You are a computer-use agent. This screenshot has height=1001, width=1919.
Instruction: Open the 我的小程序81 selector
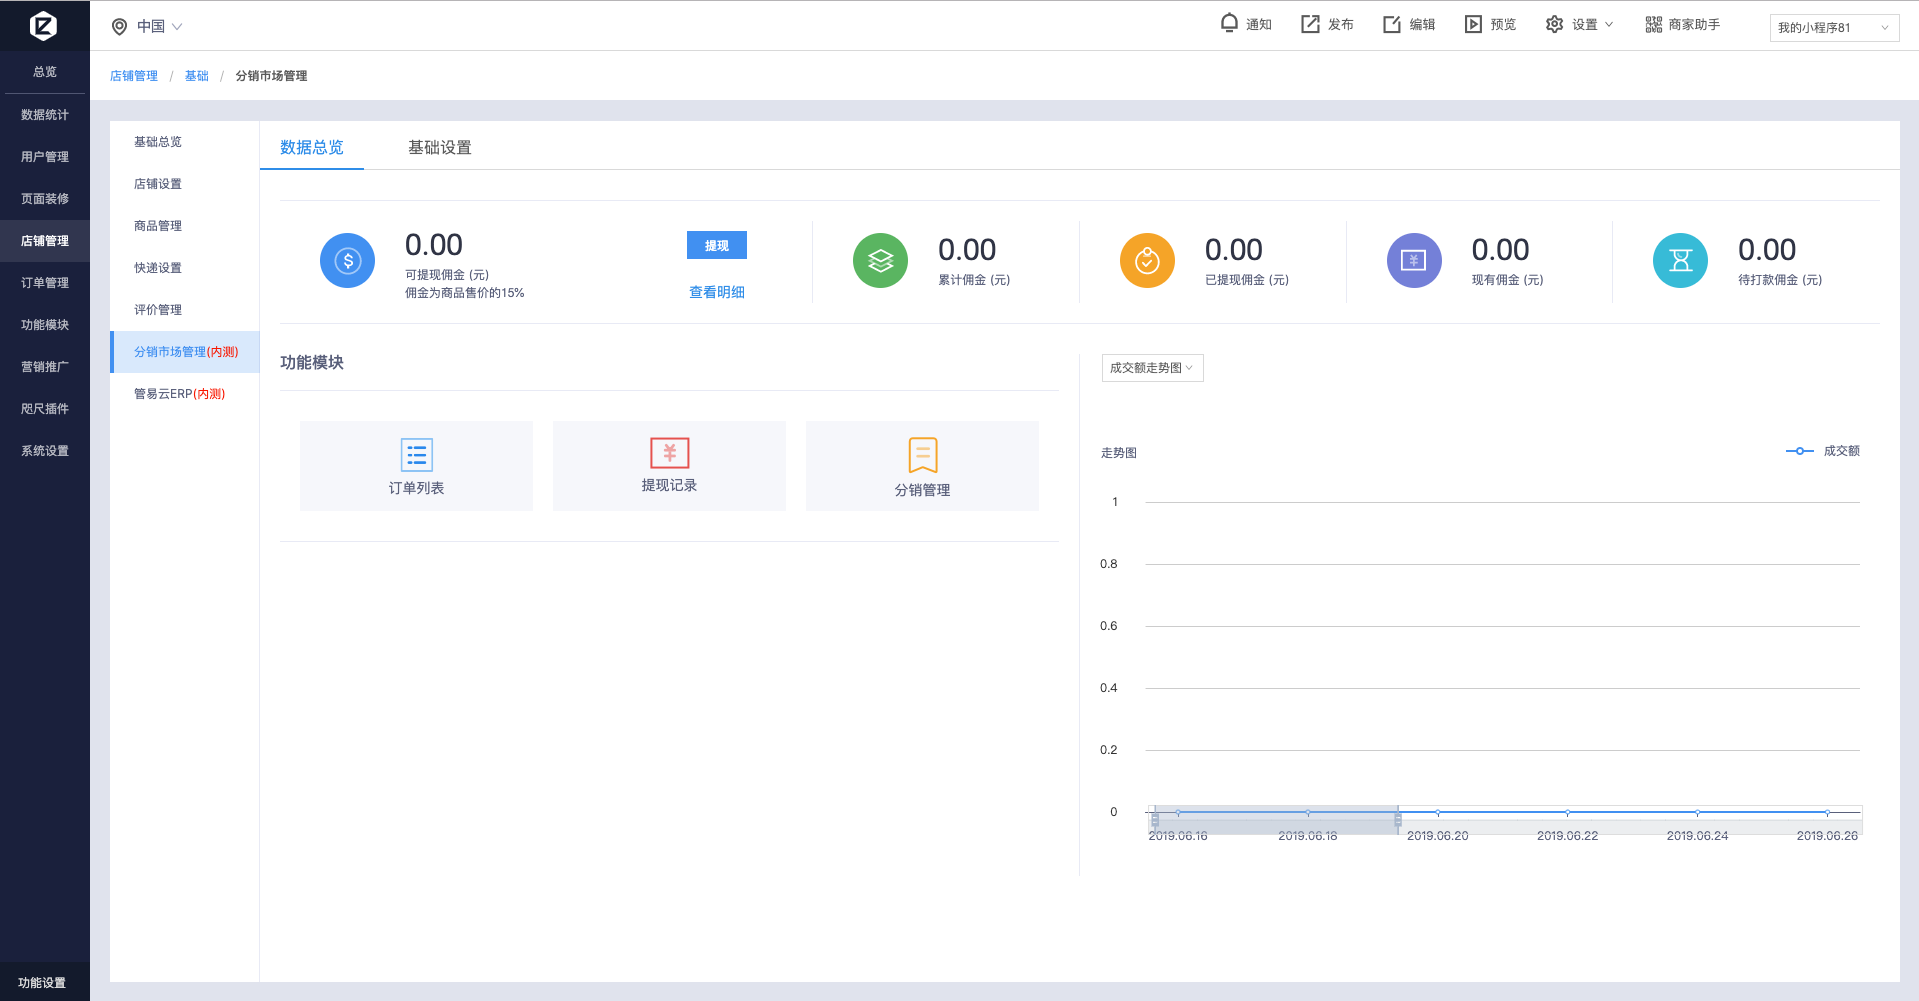1834,28
